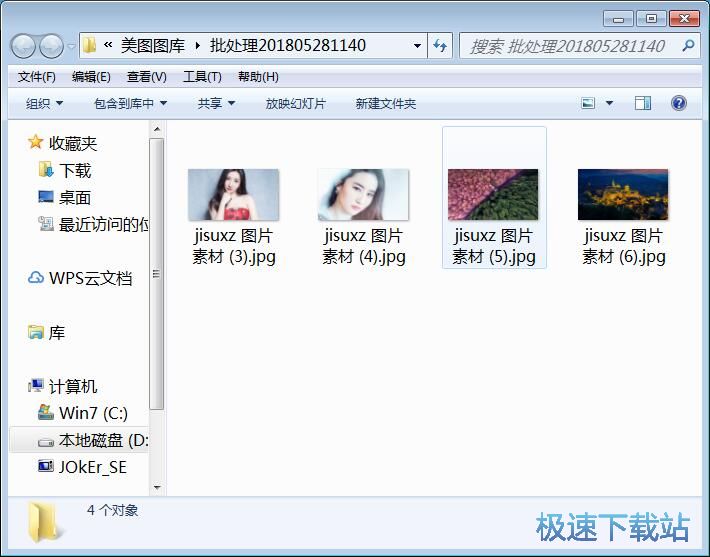Open 下载 in the navigation pane
710x557 pixels.
pos(75,171)
